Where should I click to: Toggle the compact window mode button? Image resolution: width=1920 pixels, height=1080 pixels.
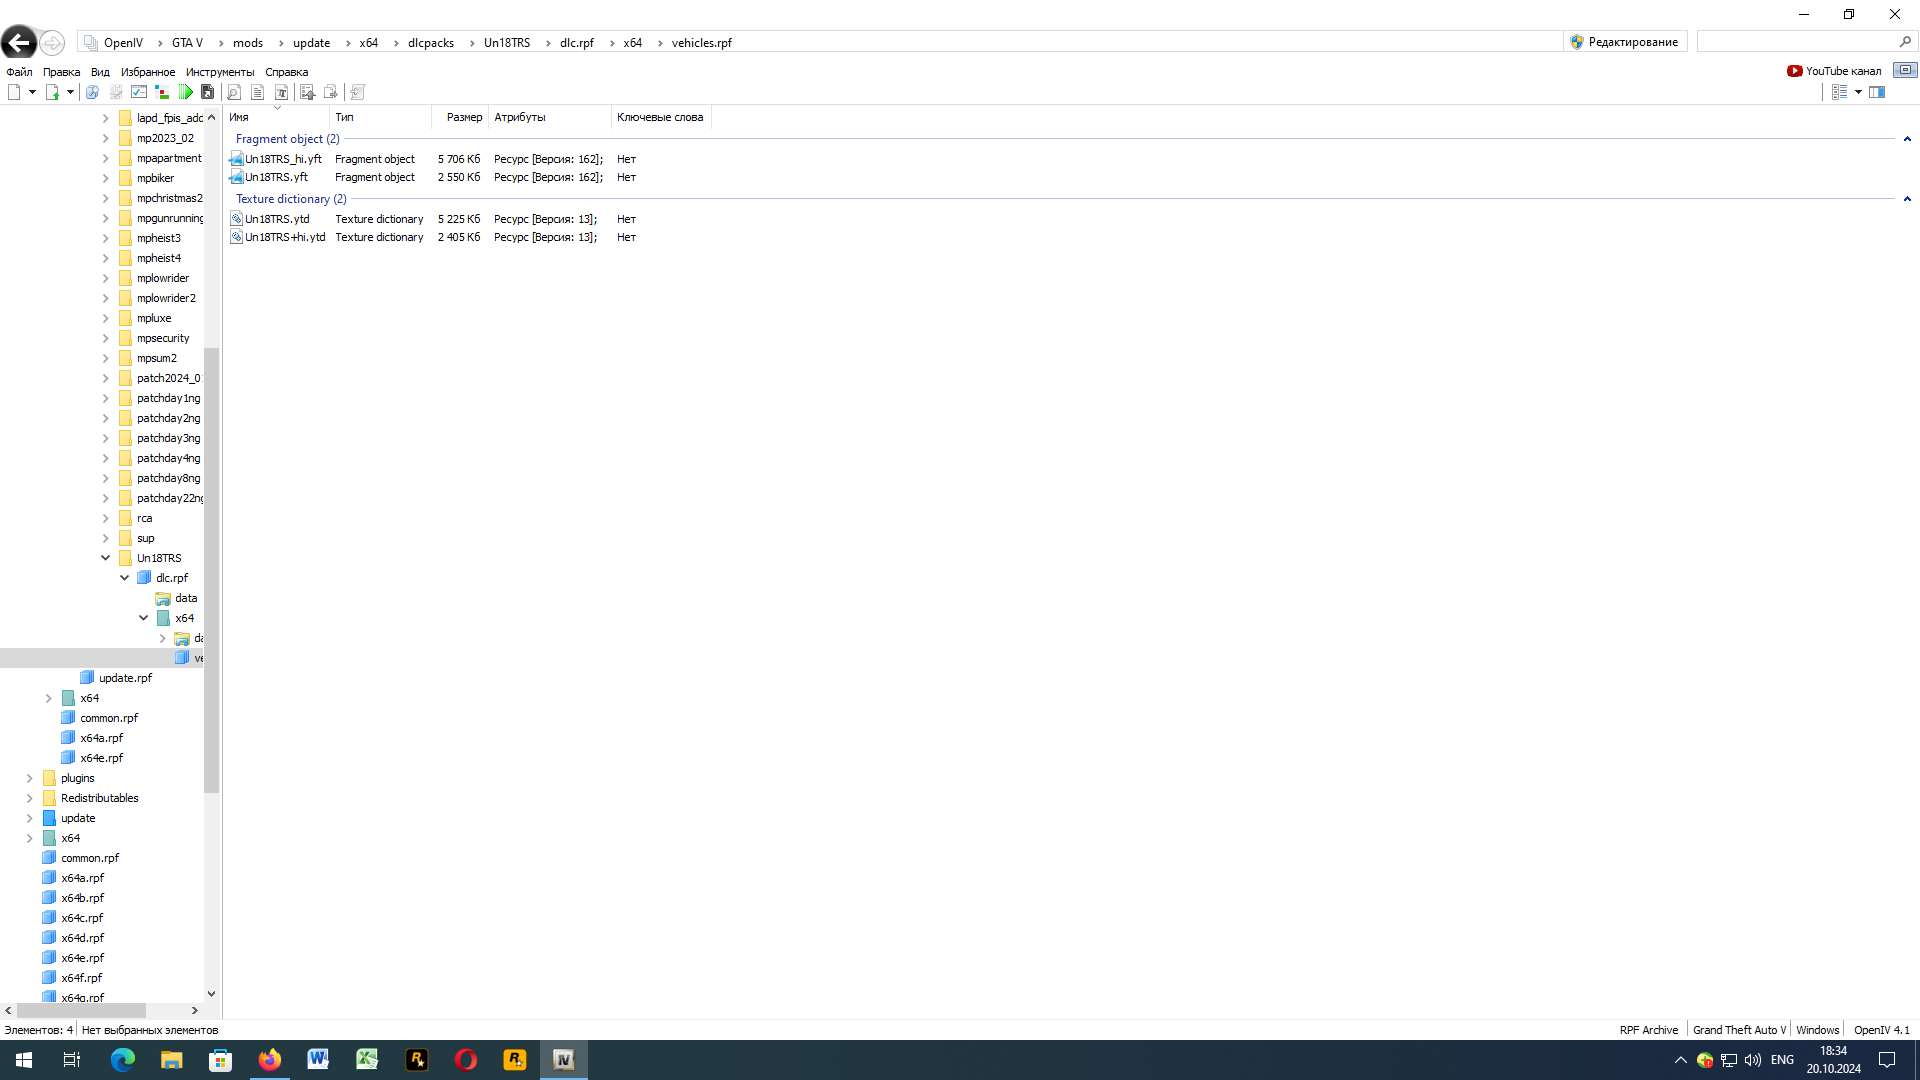pos(1904,70)
